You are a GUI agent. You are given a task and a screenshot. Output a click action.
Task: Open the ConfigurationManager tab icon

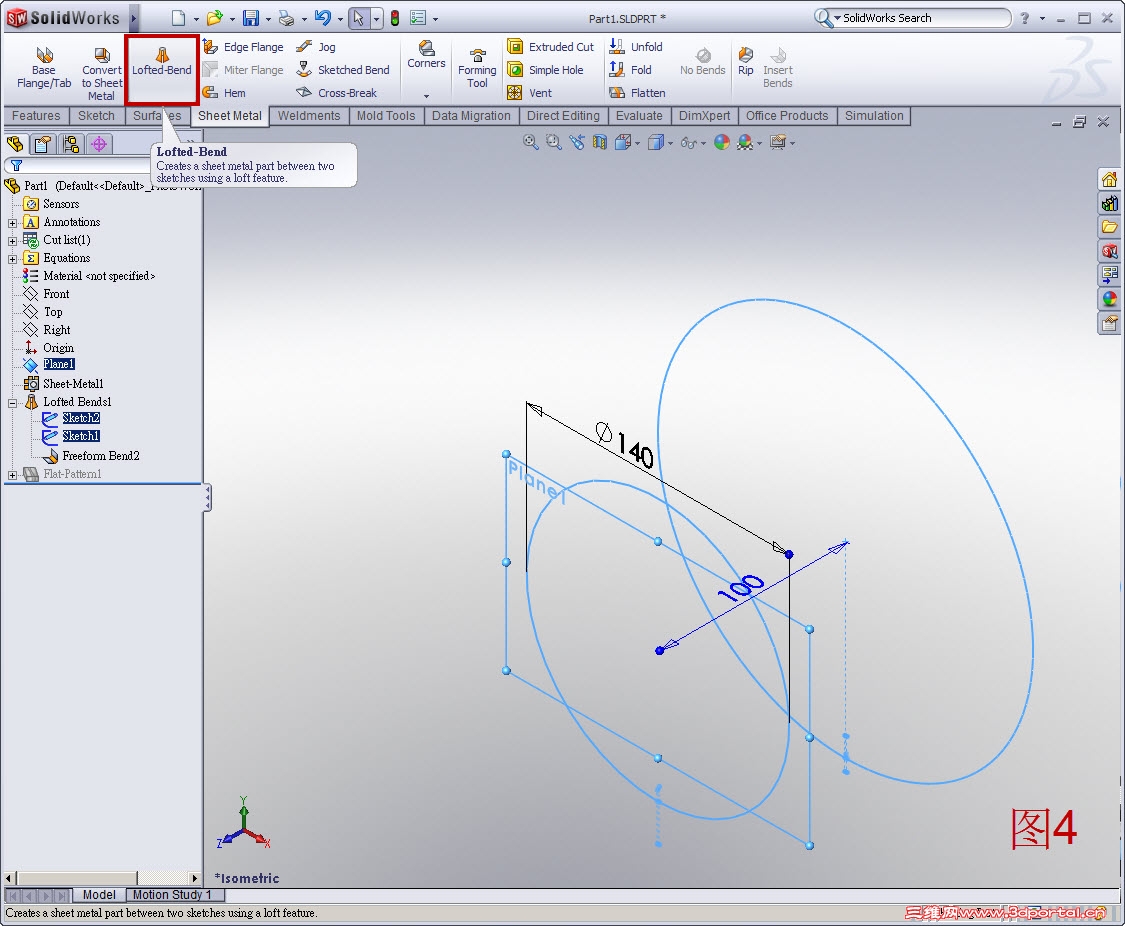(70, 144)
